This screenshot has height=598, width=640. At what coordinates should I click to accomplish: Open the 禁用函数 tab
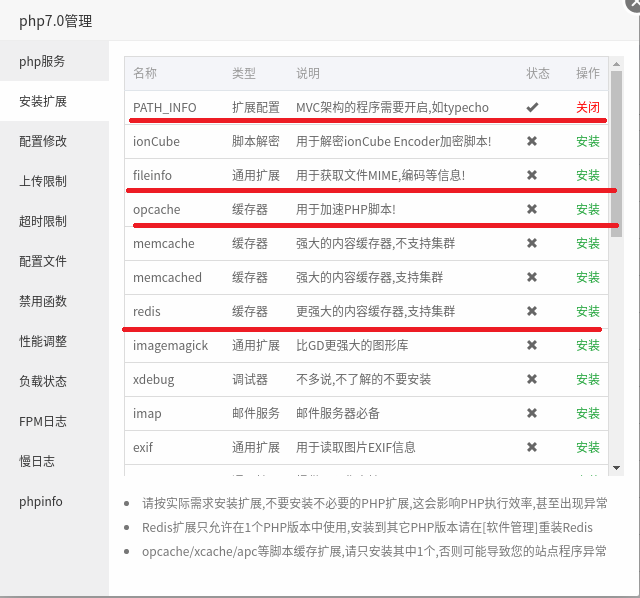pos(43,301)
